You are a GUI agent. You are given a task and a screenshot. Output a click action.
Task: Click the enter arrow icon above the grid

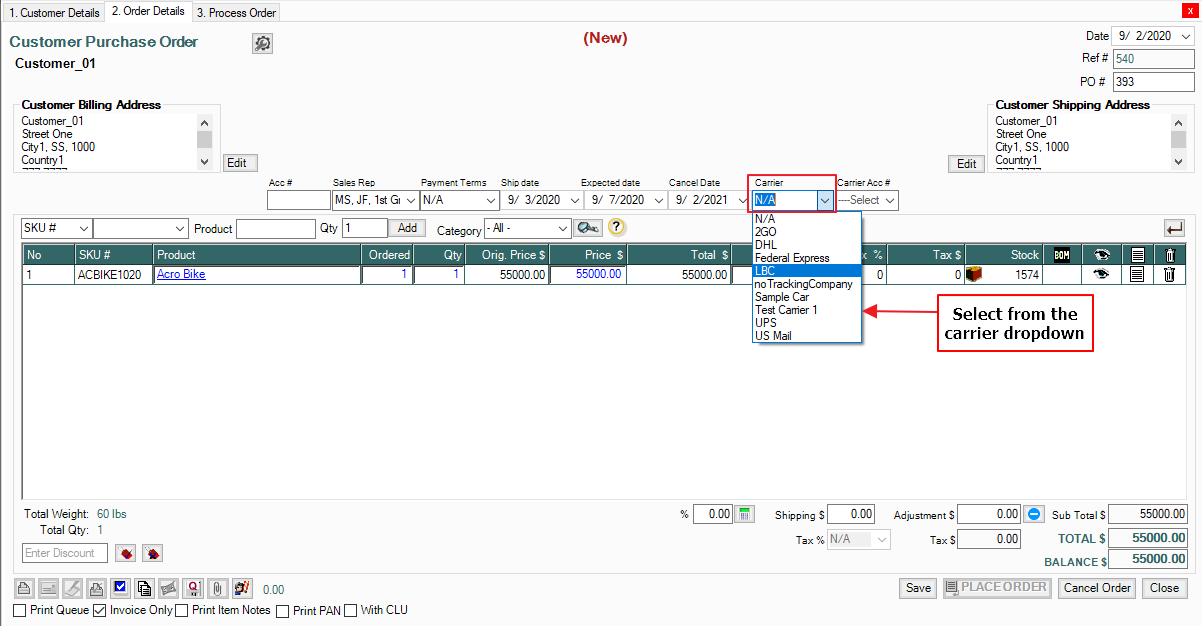tap(1173, 228)
